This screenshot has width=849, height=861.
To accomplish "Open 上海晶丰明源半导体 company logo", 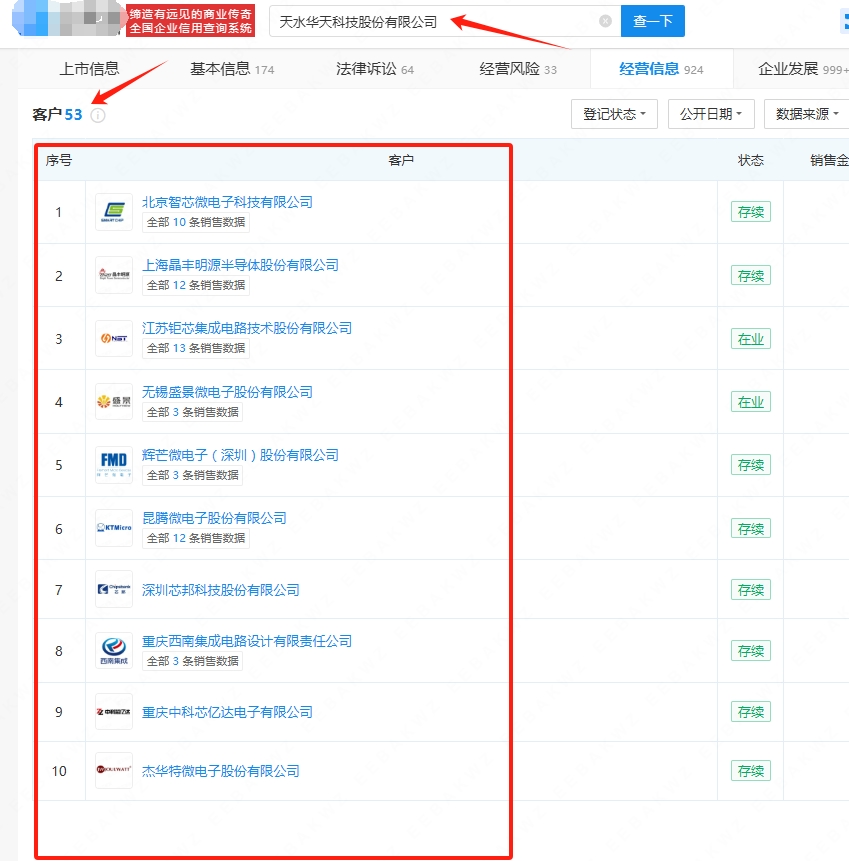I will [114, 275].
